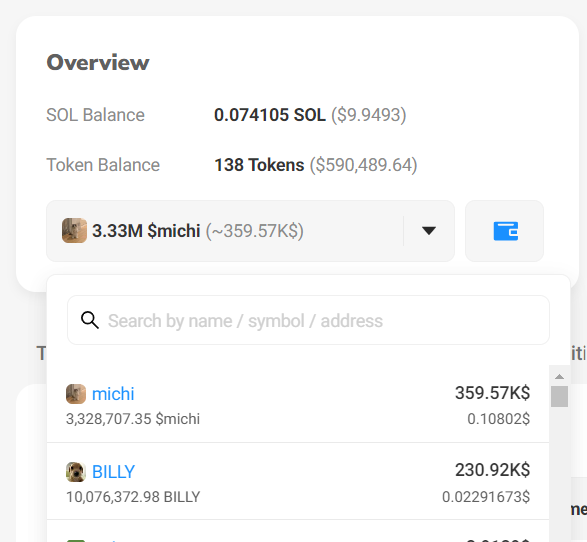Click the michi token icon in the list
This screenshot has width=587, height=542.
pyautogui.click(x=76, y=394)
